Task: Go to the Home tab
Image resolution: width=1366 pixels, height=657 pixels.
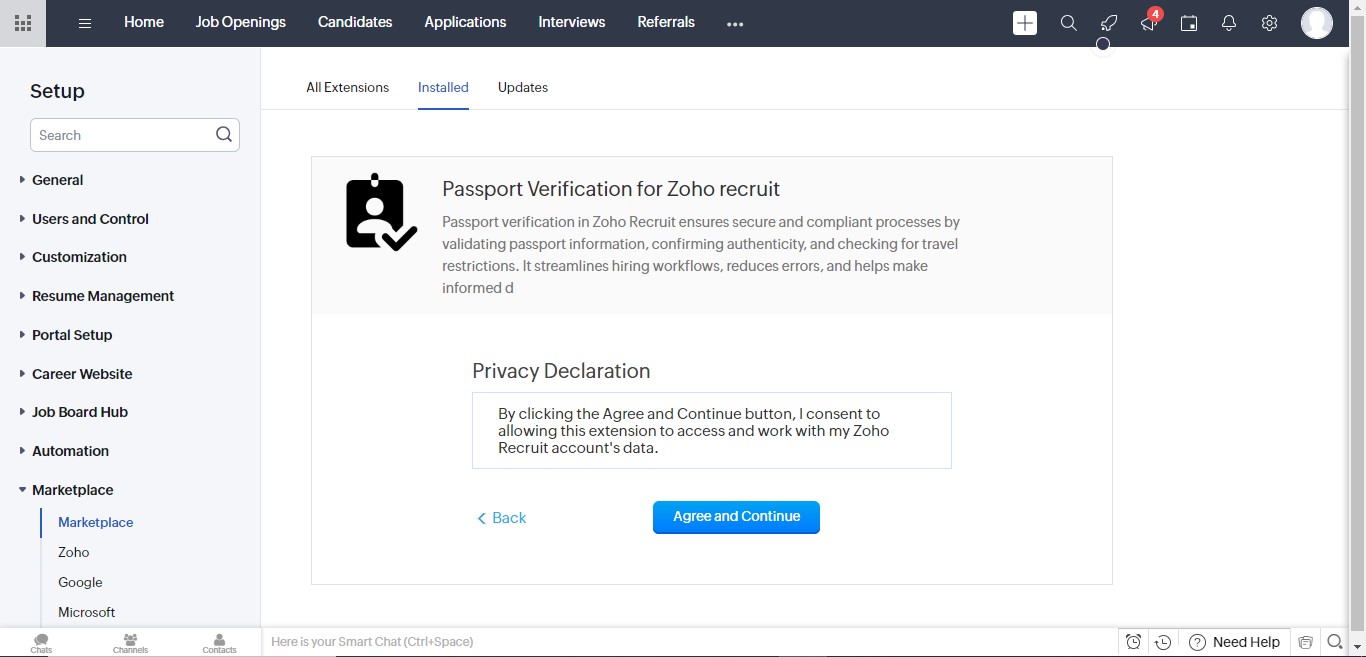Action: 144,22
